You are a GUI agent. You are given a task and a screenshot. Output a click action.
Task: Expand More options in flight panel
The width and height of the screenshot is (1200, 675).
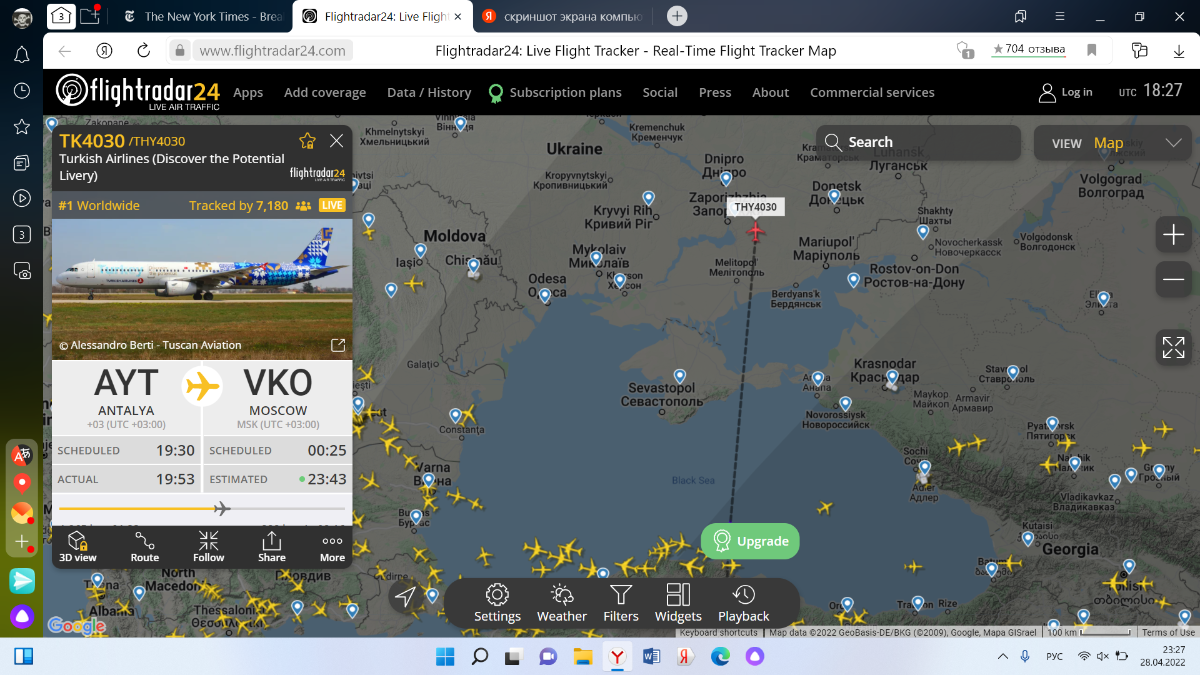coord(332,546)
